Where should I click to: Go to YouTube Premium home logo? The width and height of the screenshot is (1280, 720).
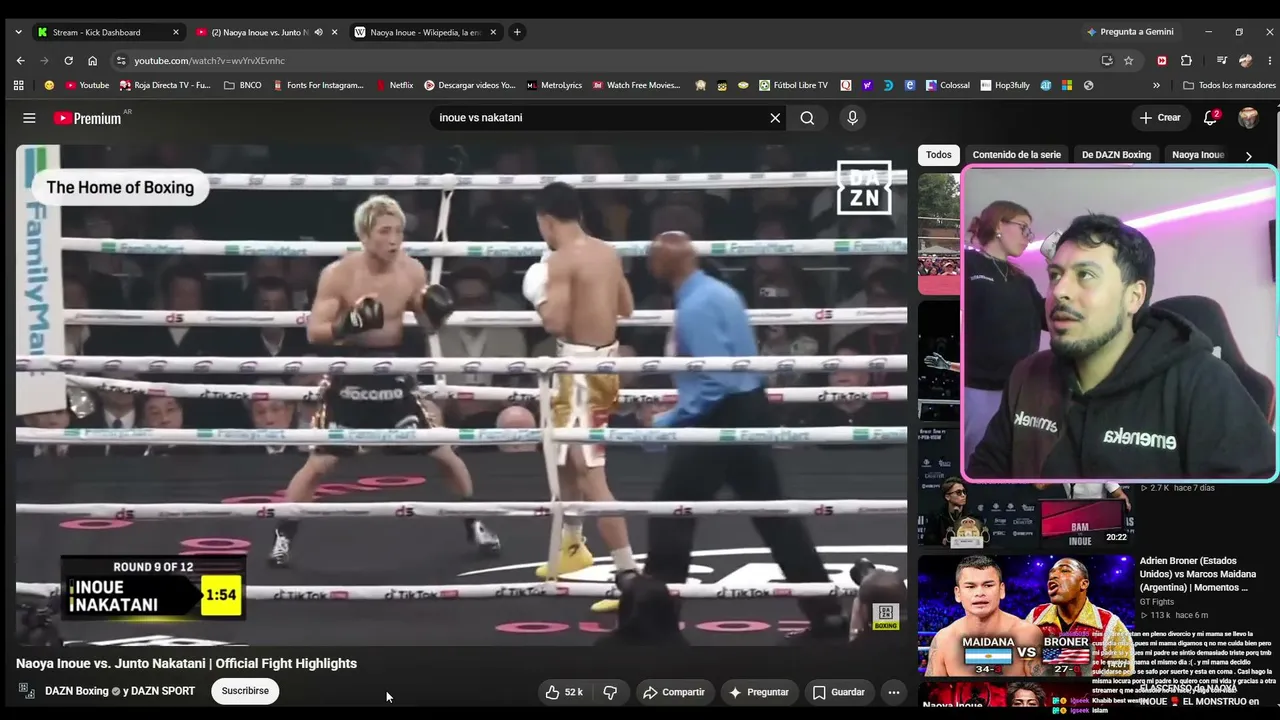coord(87,118)
